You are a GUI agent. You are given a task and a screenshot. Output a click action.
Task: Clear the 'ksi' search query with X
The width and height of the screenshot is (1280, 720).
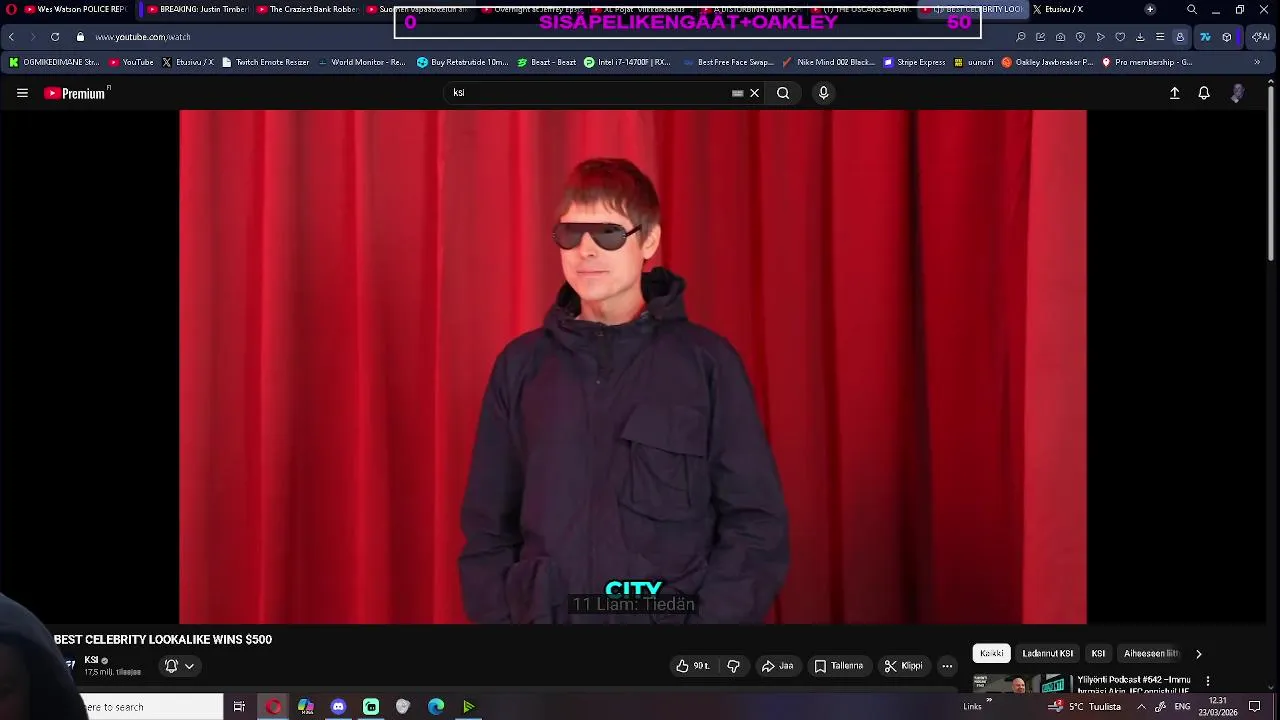755,93
